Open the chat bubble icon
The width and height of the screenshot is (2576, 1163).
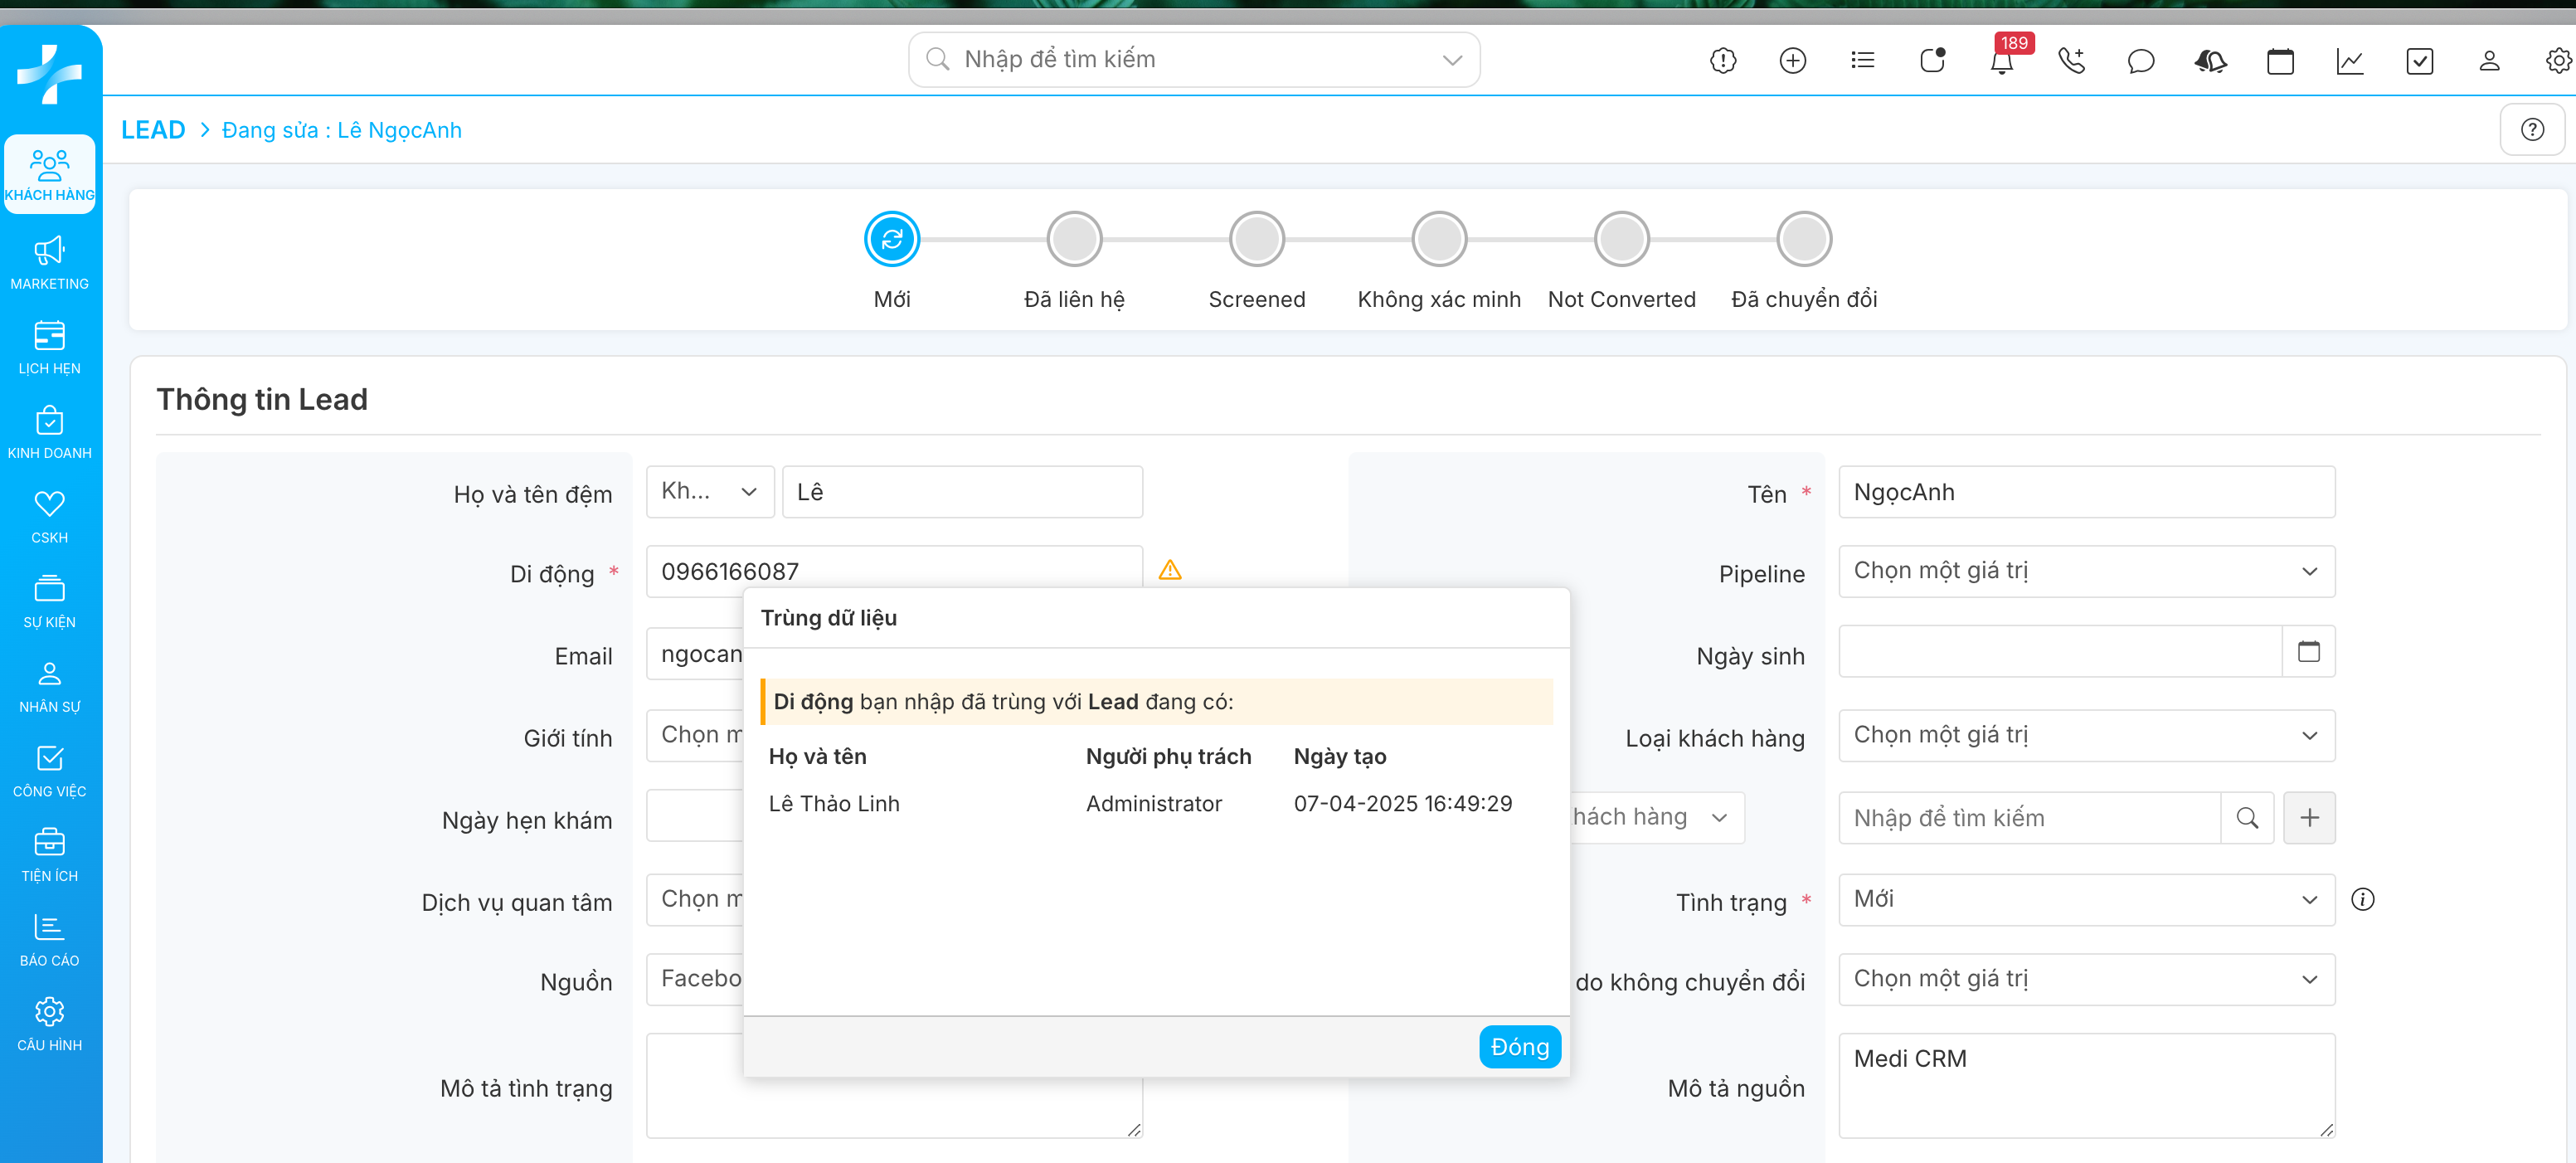tap(2140, 61)
